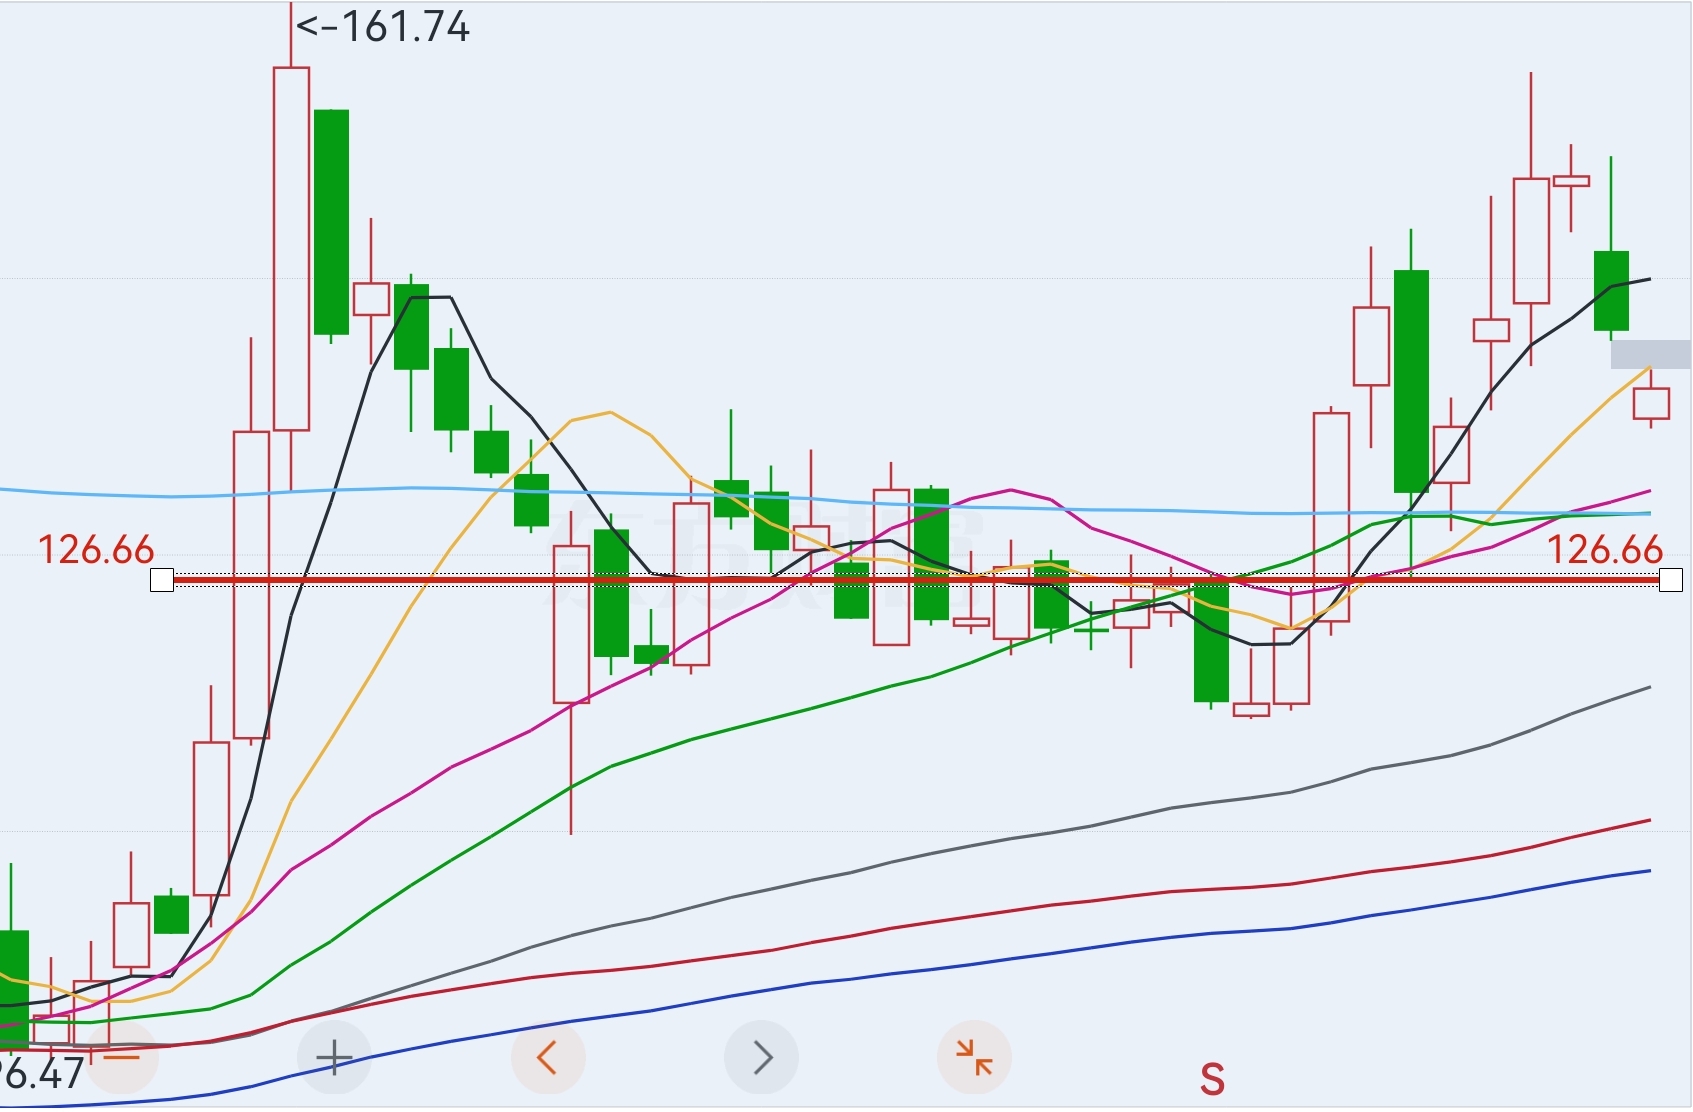Click the <-161.74 high price annotation
1693x1112 pixels.
pos(383,27)
